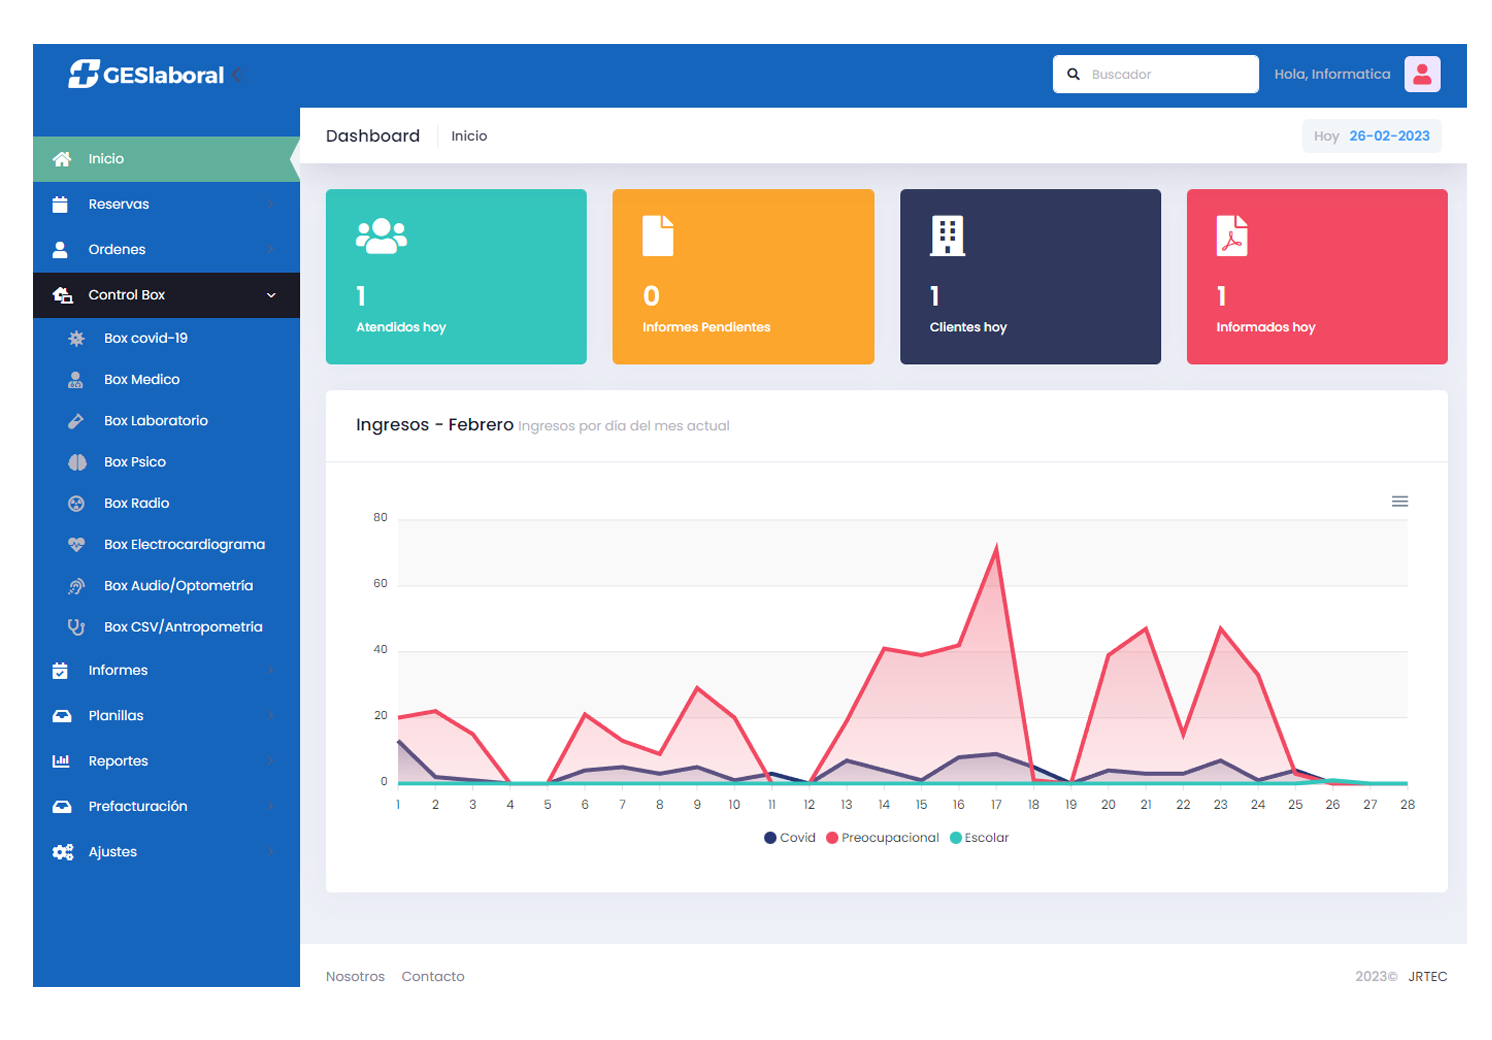The height and width of the screenshot is (1040, 1492).
Task: Toggle the Covid series in chart legend
Action: click(x=790, y=838)
